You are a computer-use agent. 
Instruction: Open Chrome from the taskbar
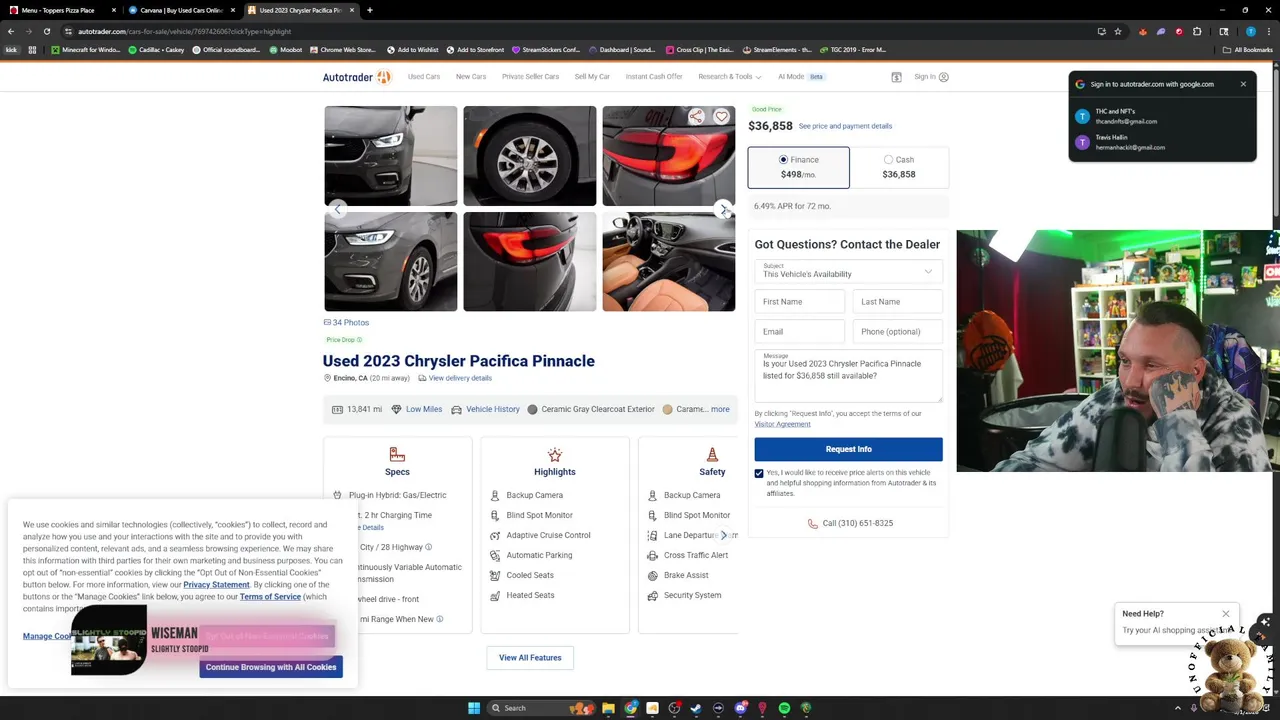[x=631, y=708]
